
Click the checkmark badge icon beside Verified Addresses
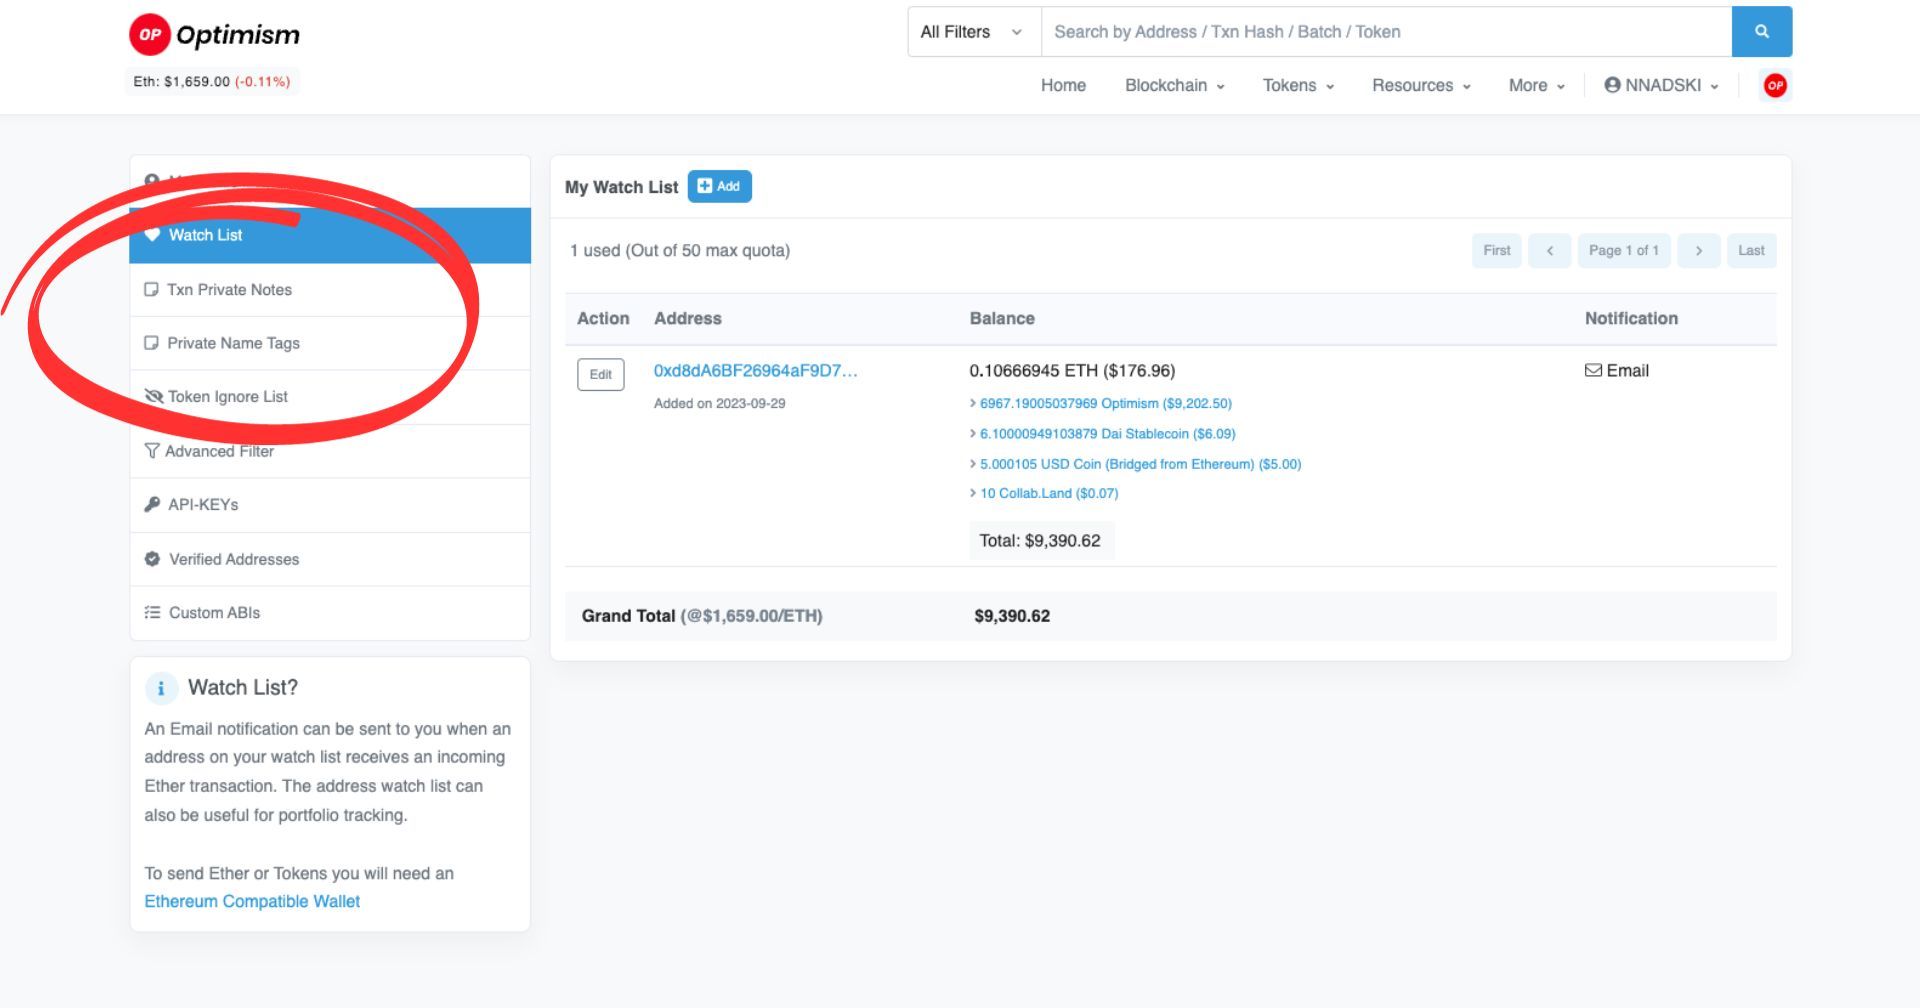pyautogui.click(x=152, y=559)
